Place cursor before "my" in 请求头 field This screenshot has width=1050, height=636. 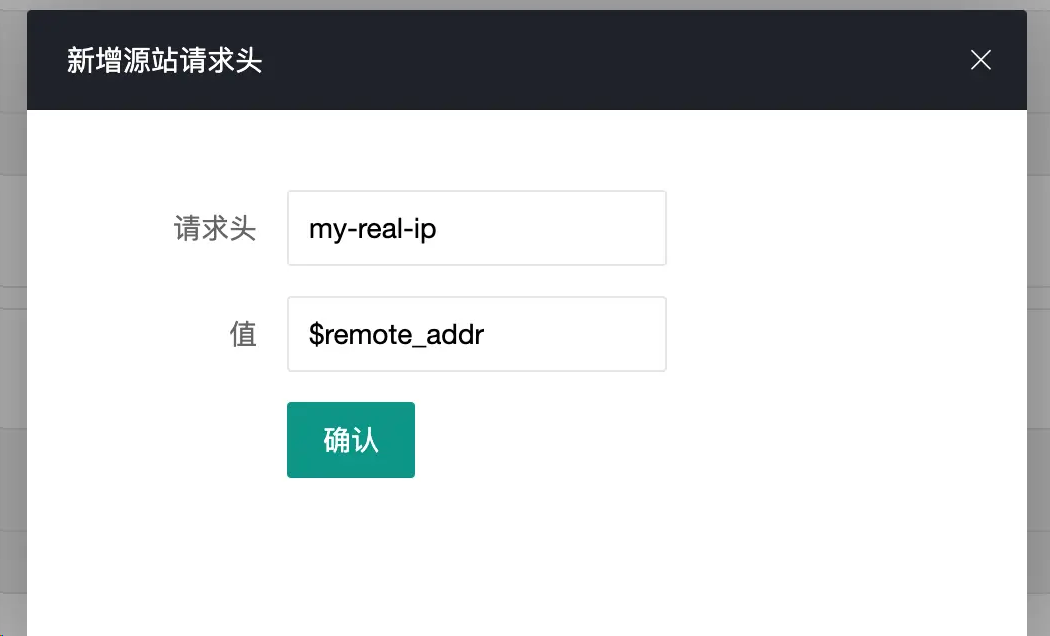tap(309, 229)
